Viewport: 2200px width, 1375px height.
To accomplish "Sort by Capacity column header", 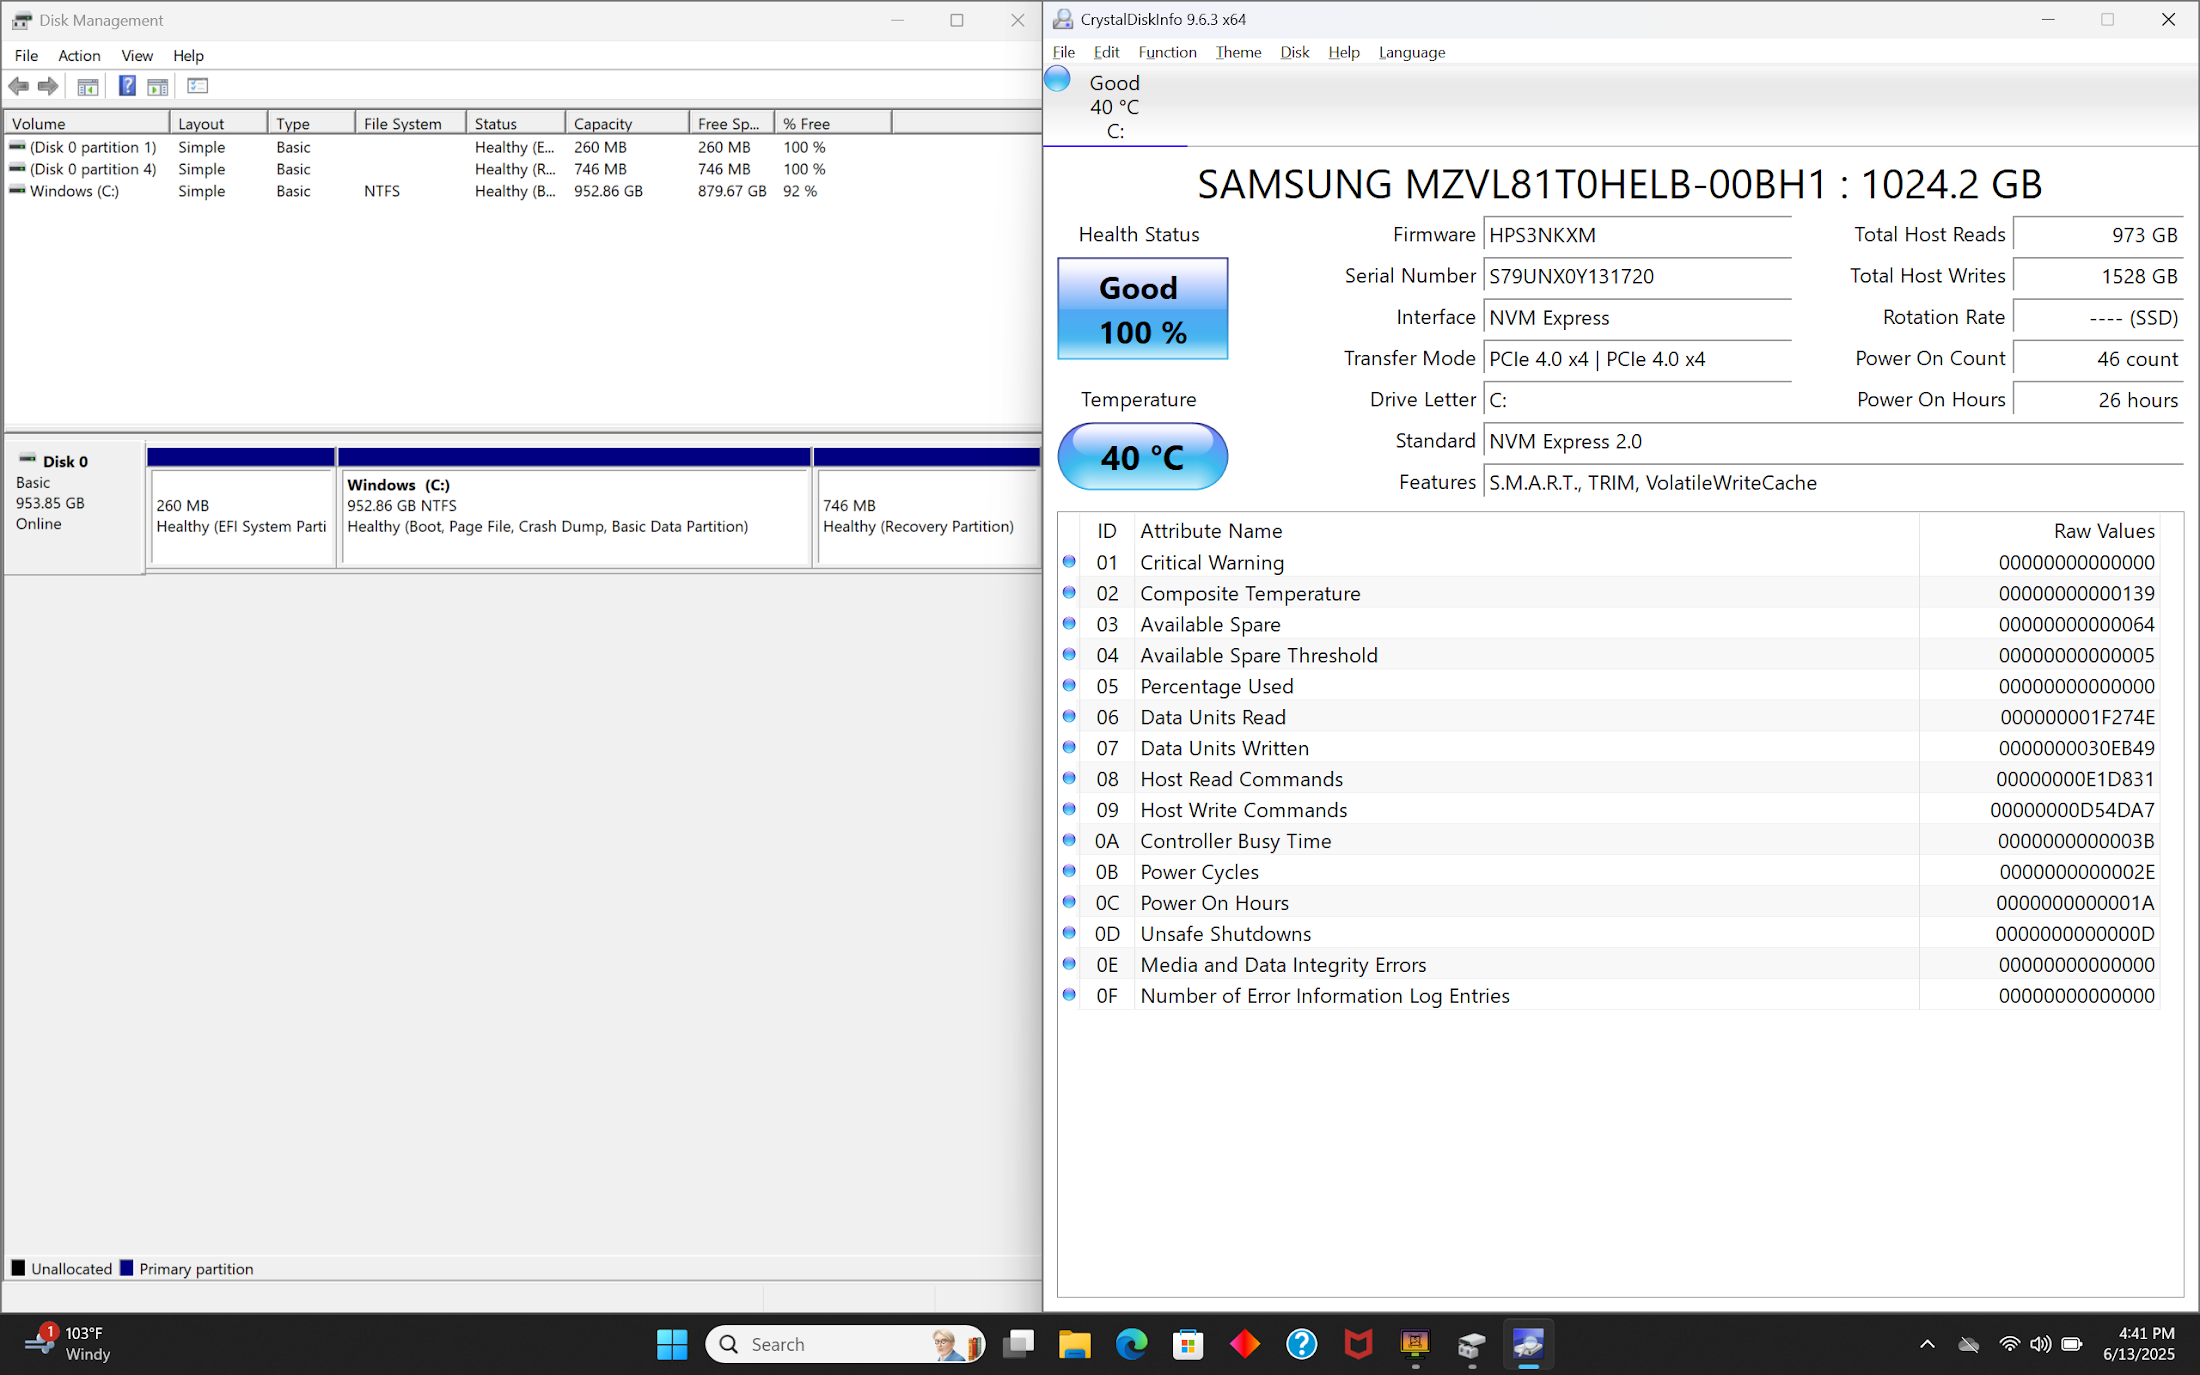I will 627,123.
